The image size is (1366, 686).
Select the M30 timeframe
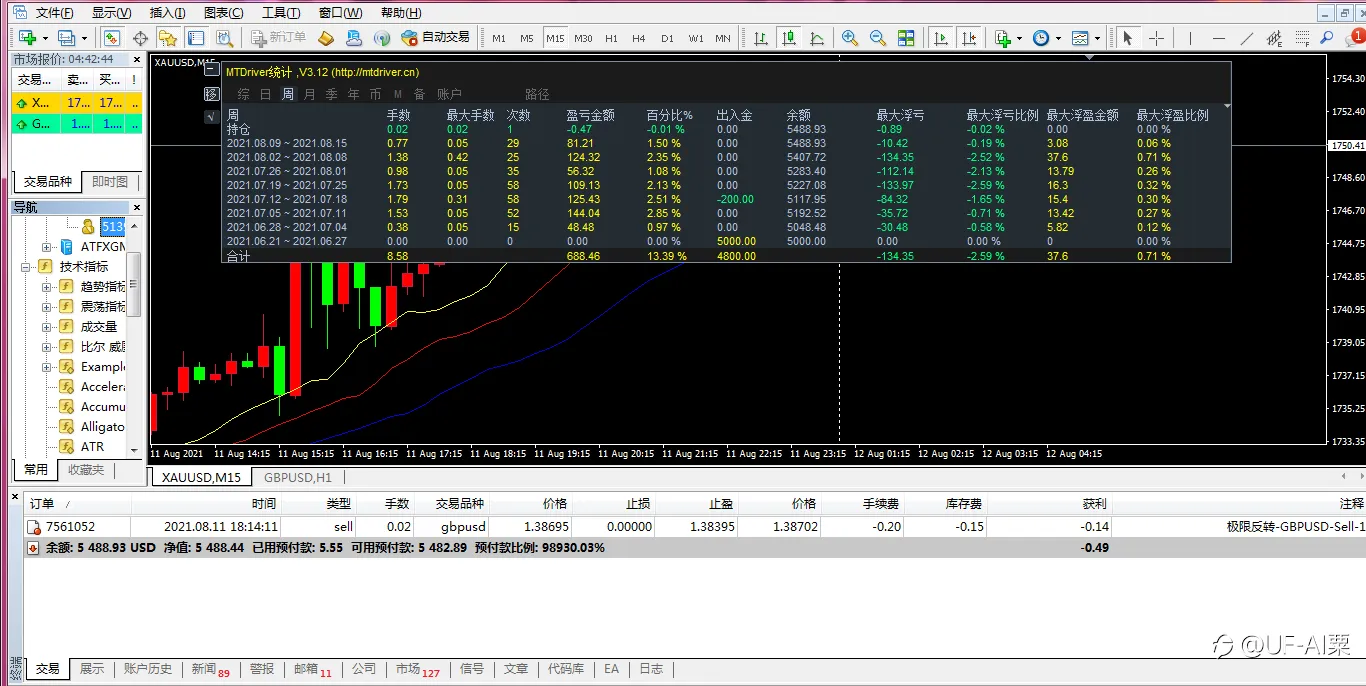[x=583, y=38]
